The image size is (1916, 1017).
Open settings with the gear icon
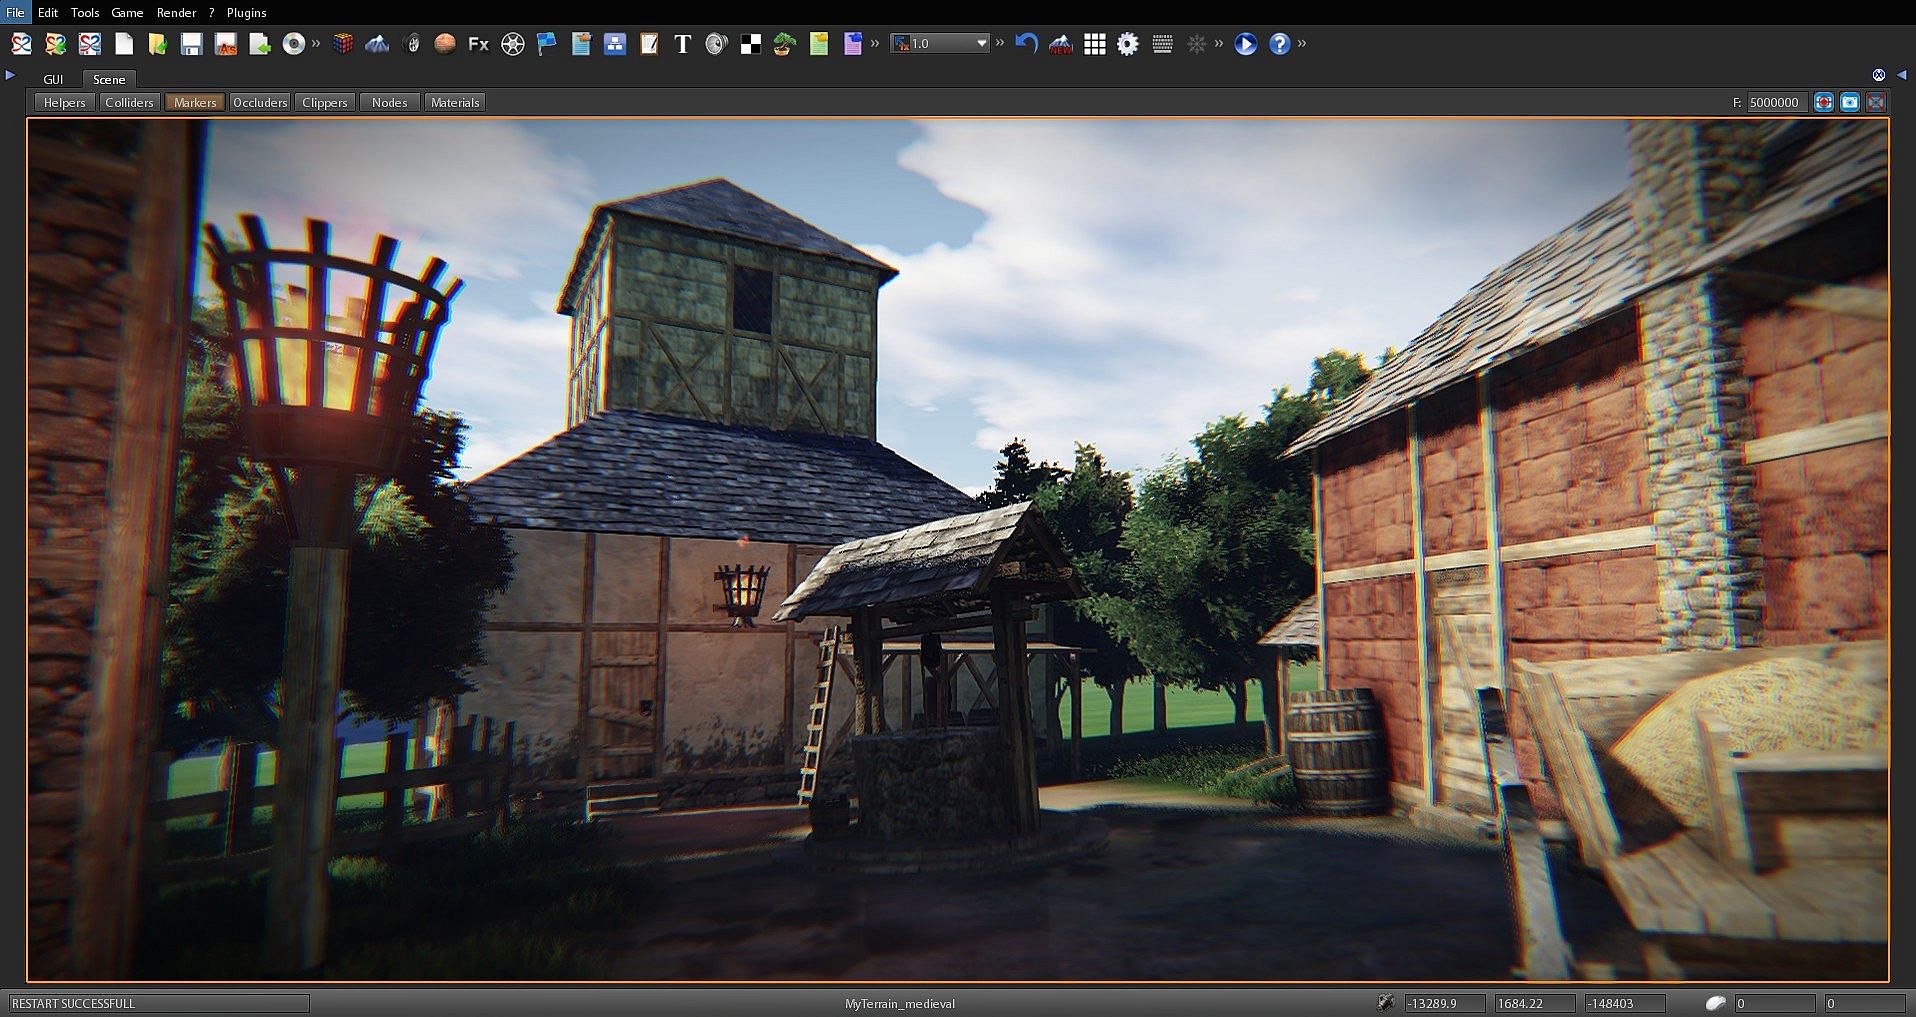[x=1128, y=44]
